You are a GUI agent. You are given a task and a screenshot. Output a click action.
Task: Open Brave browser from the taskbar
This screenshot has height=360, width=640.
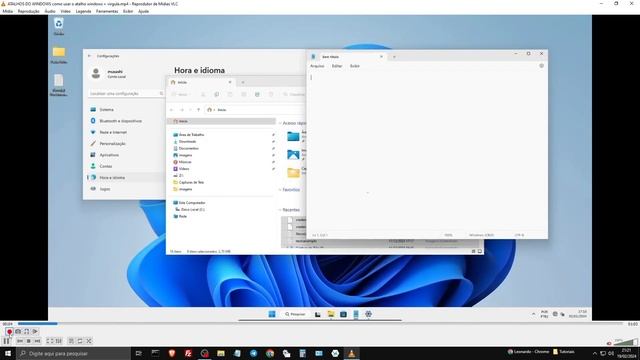[172, 353]
